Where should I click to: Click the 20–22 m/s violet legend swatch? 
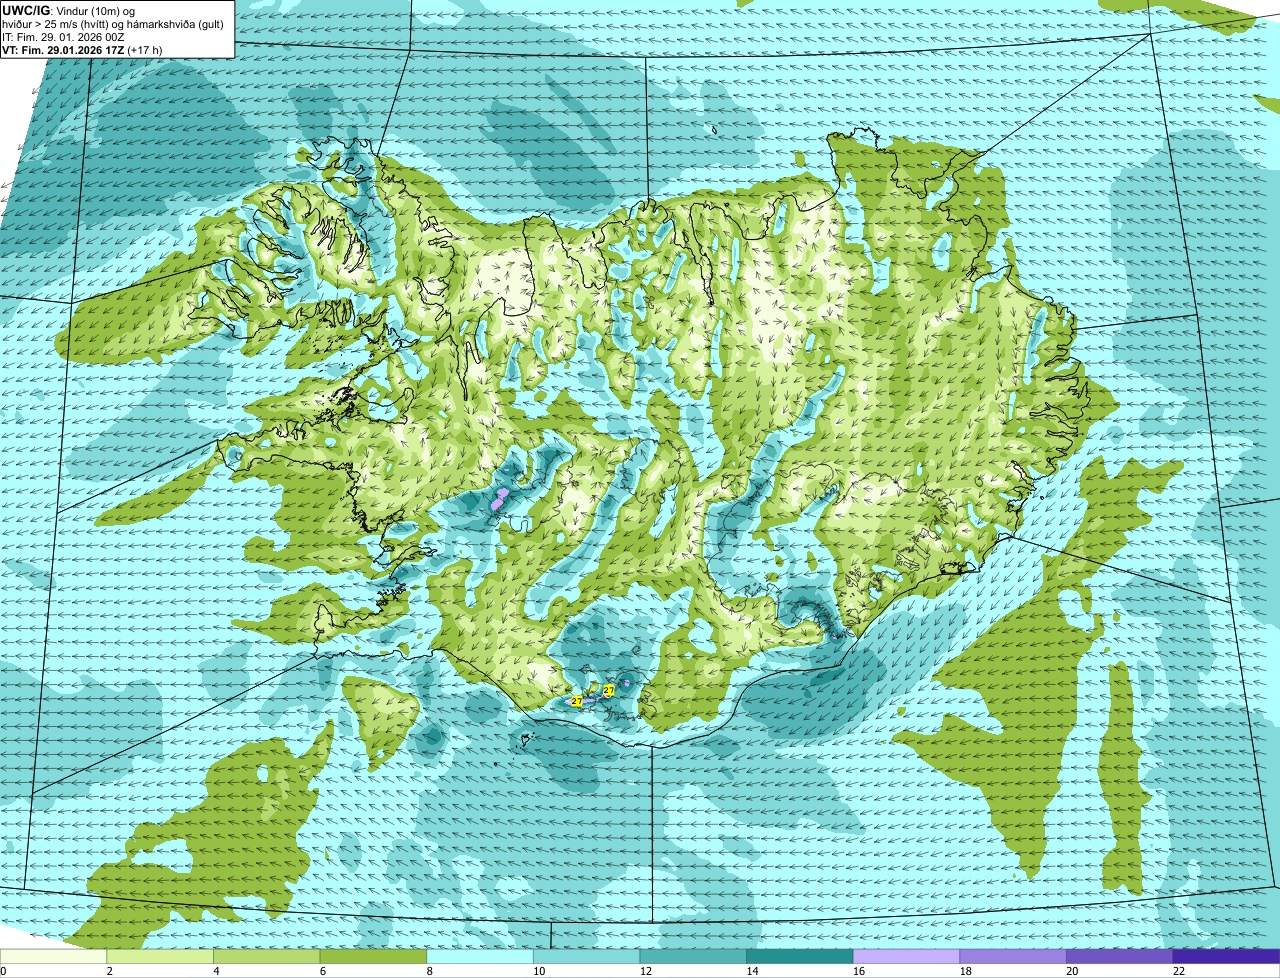click(x=1120, y=957)
